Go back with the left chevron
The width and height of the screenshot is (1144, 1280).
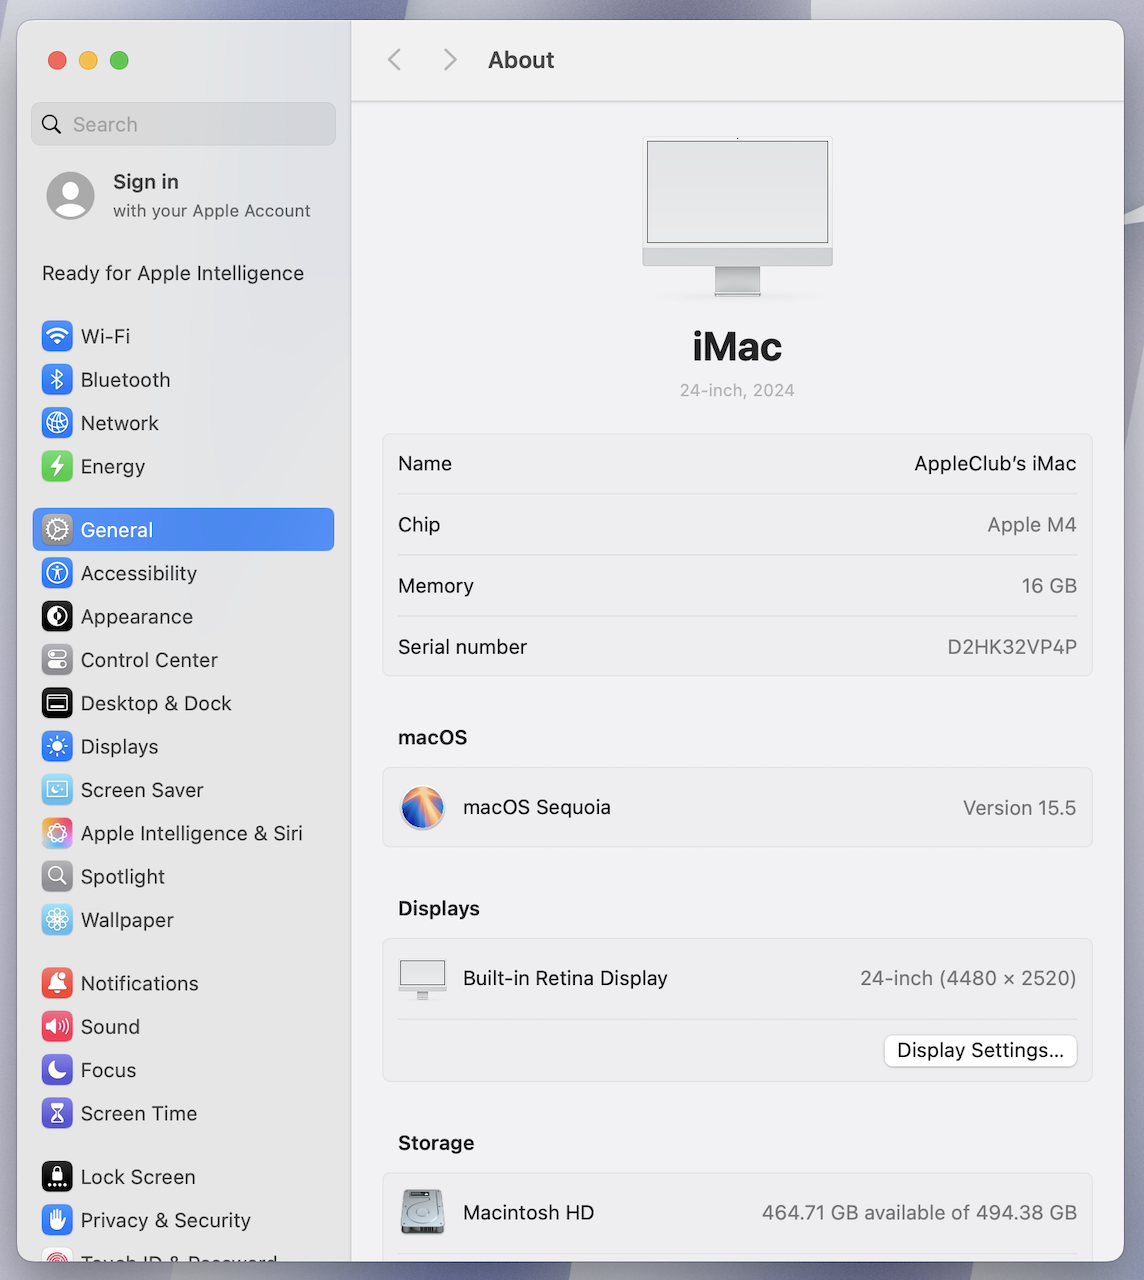click(x=395, y=60)
